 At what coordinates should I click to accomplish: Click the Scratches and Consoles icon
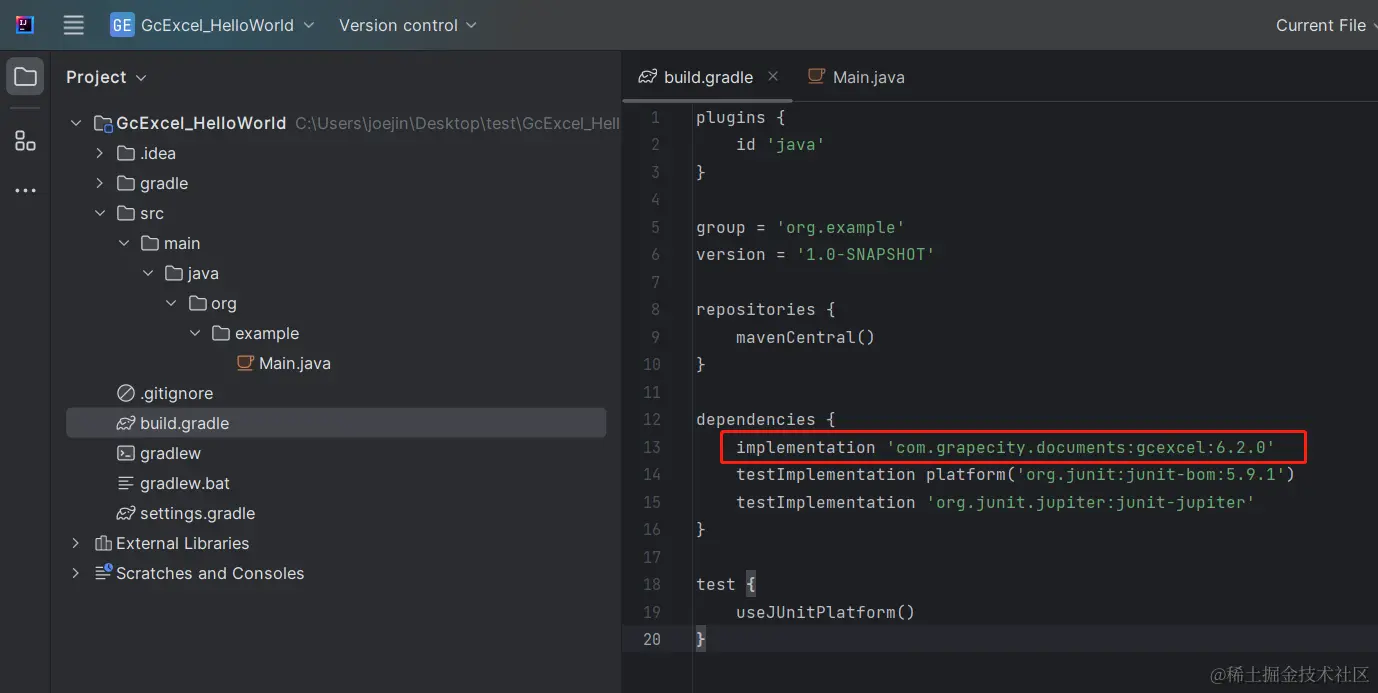103,573
